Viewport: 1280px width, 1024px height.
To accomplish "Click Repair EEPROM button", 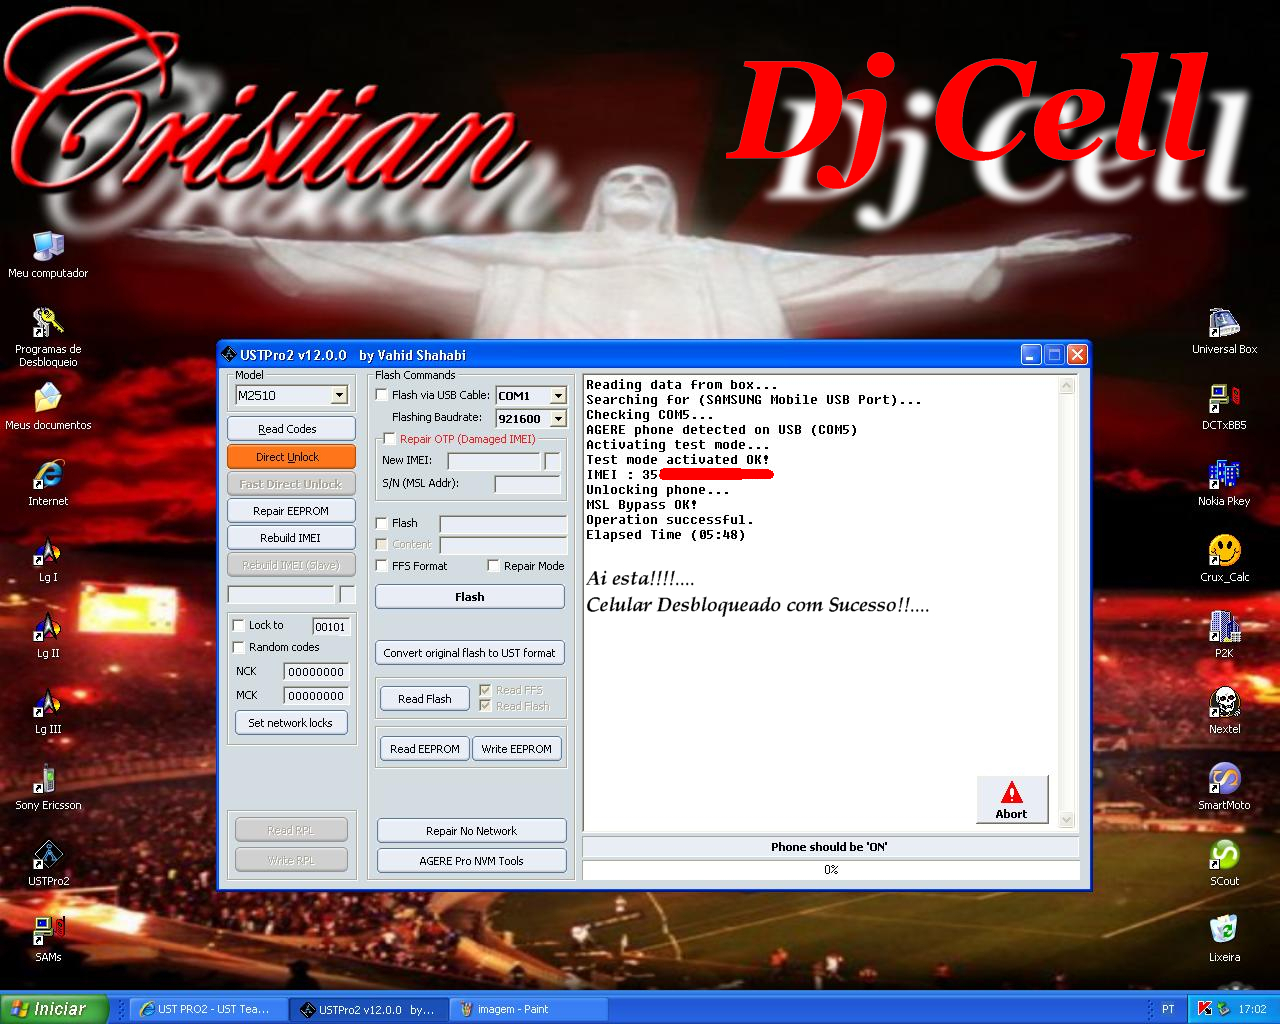I will click(291, 511).
